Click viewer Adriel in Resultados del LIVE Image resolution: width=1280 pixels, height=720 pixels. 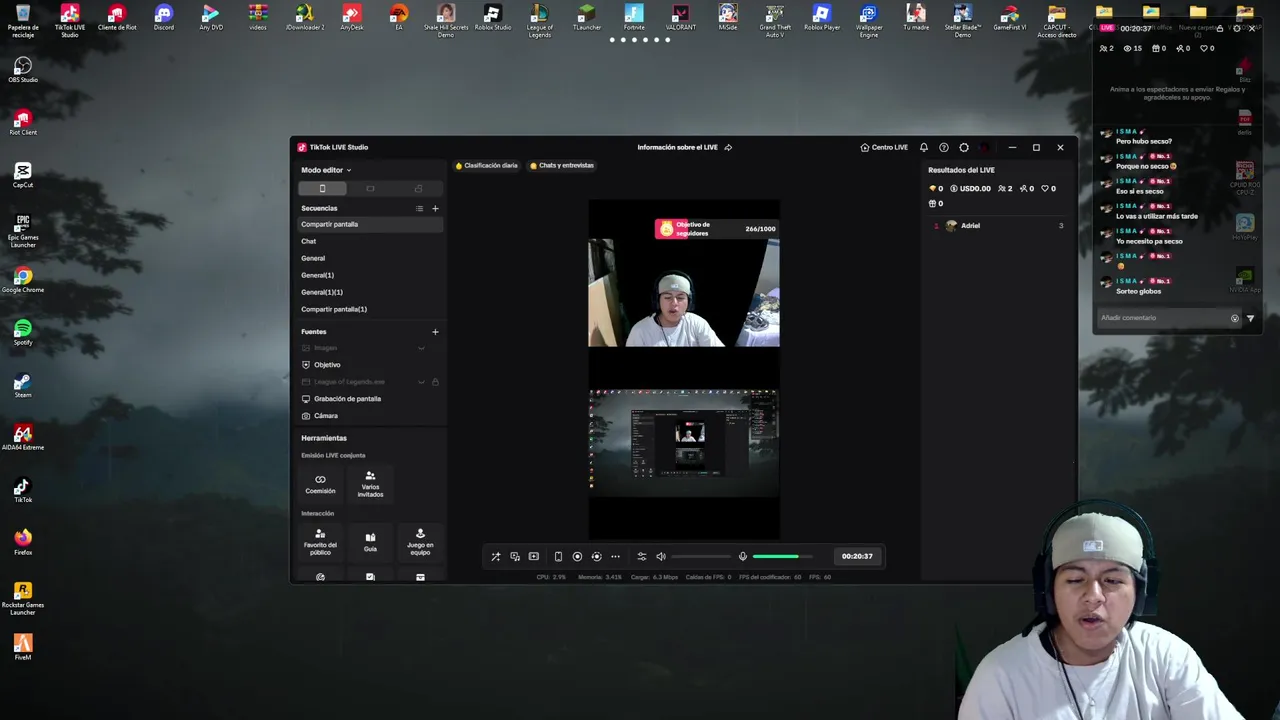point(998,226)
